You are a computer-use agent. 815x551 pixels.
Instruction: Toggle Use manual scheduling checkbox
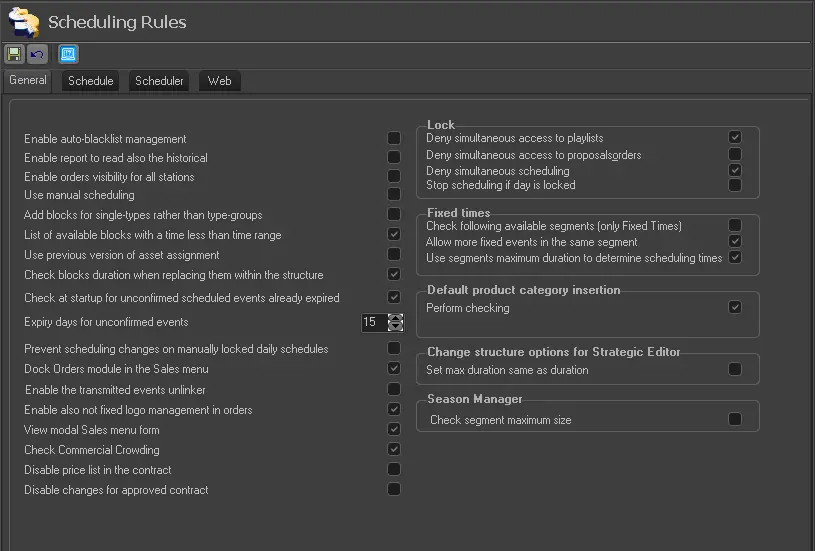point(394,195)
